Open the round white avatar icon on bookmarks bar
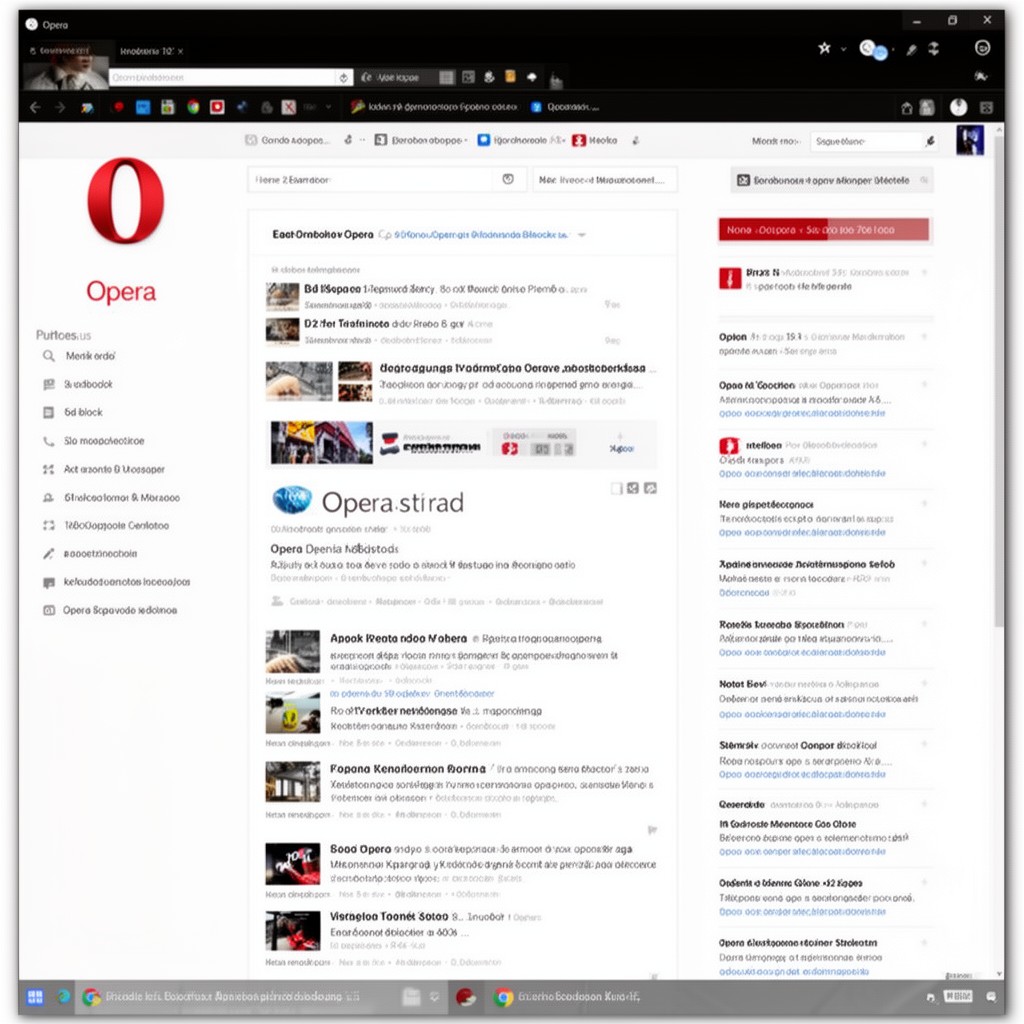Viewport: 1024px width, 1024px height. coord(958,107)
